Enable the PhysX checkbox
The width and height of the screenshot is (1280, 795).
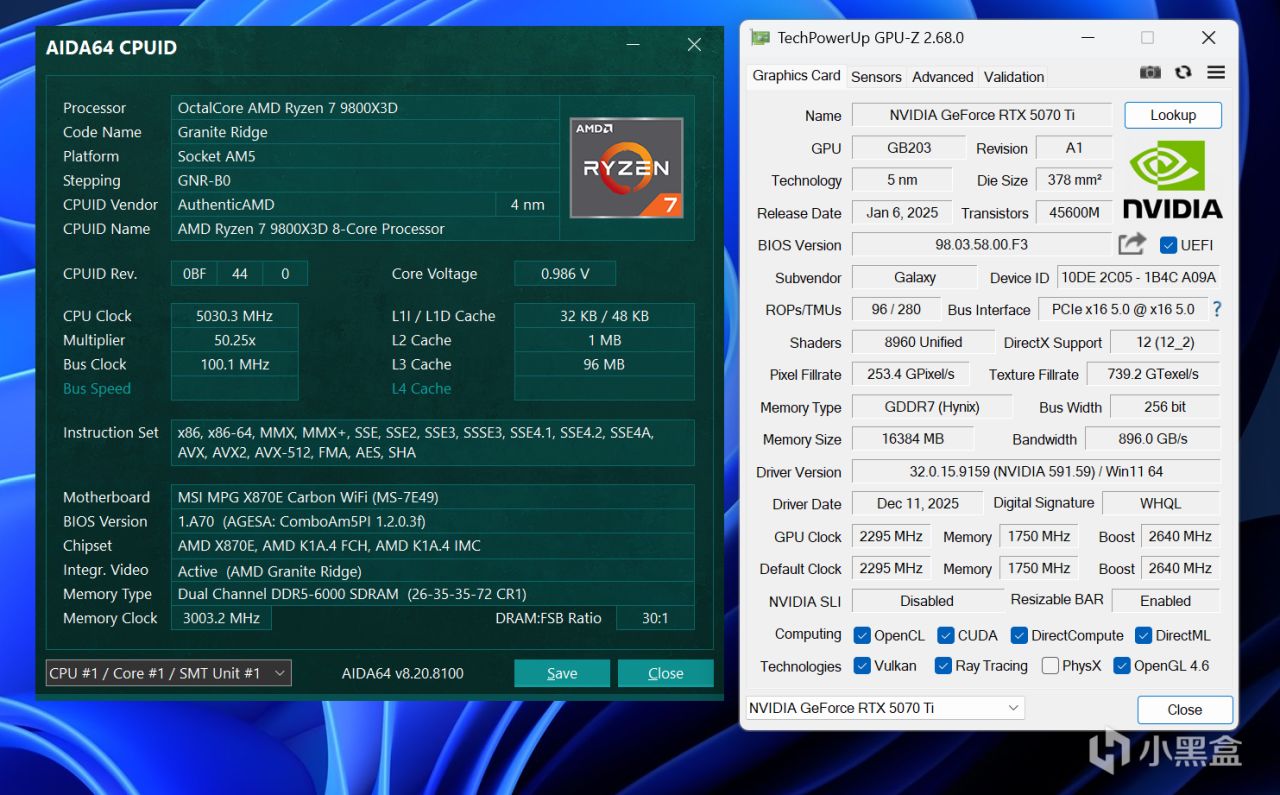(1050, 666)
